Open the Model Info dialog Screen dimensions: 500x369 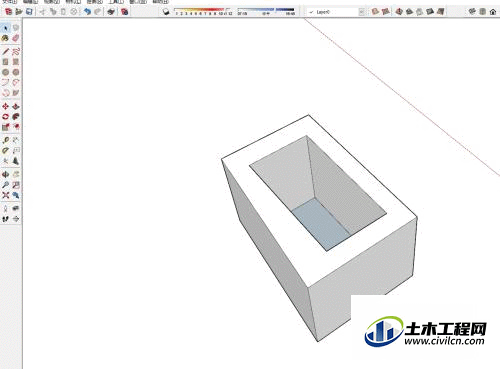[x=125, y=12]
